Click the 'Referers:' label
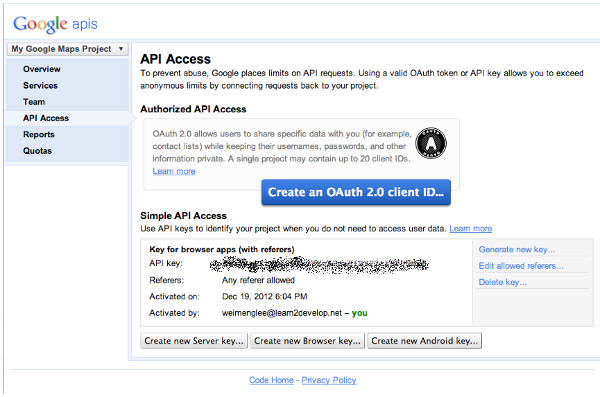Viewport: 600px width, 397px height. 166,280
